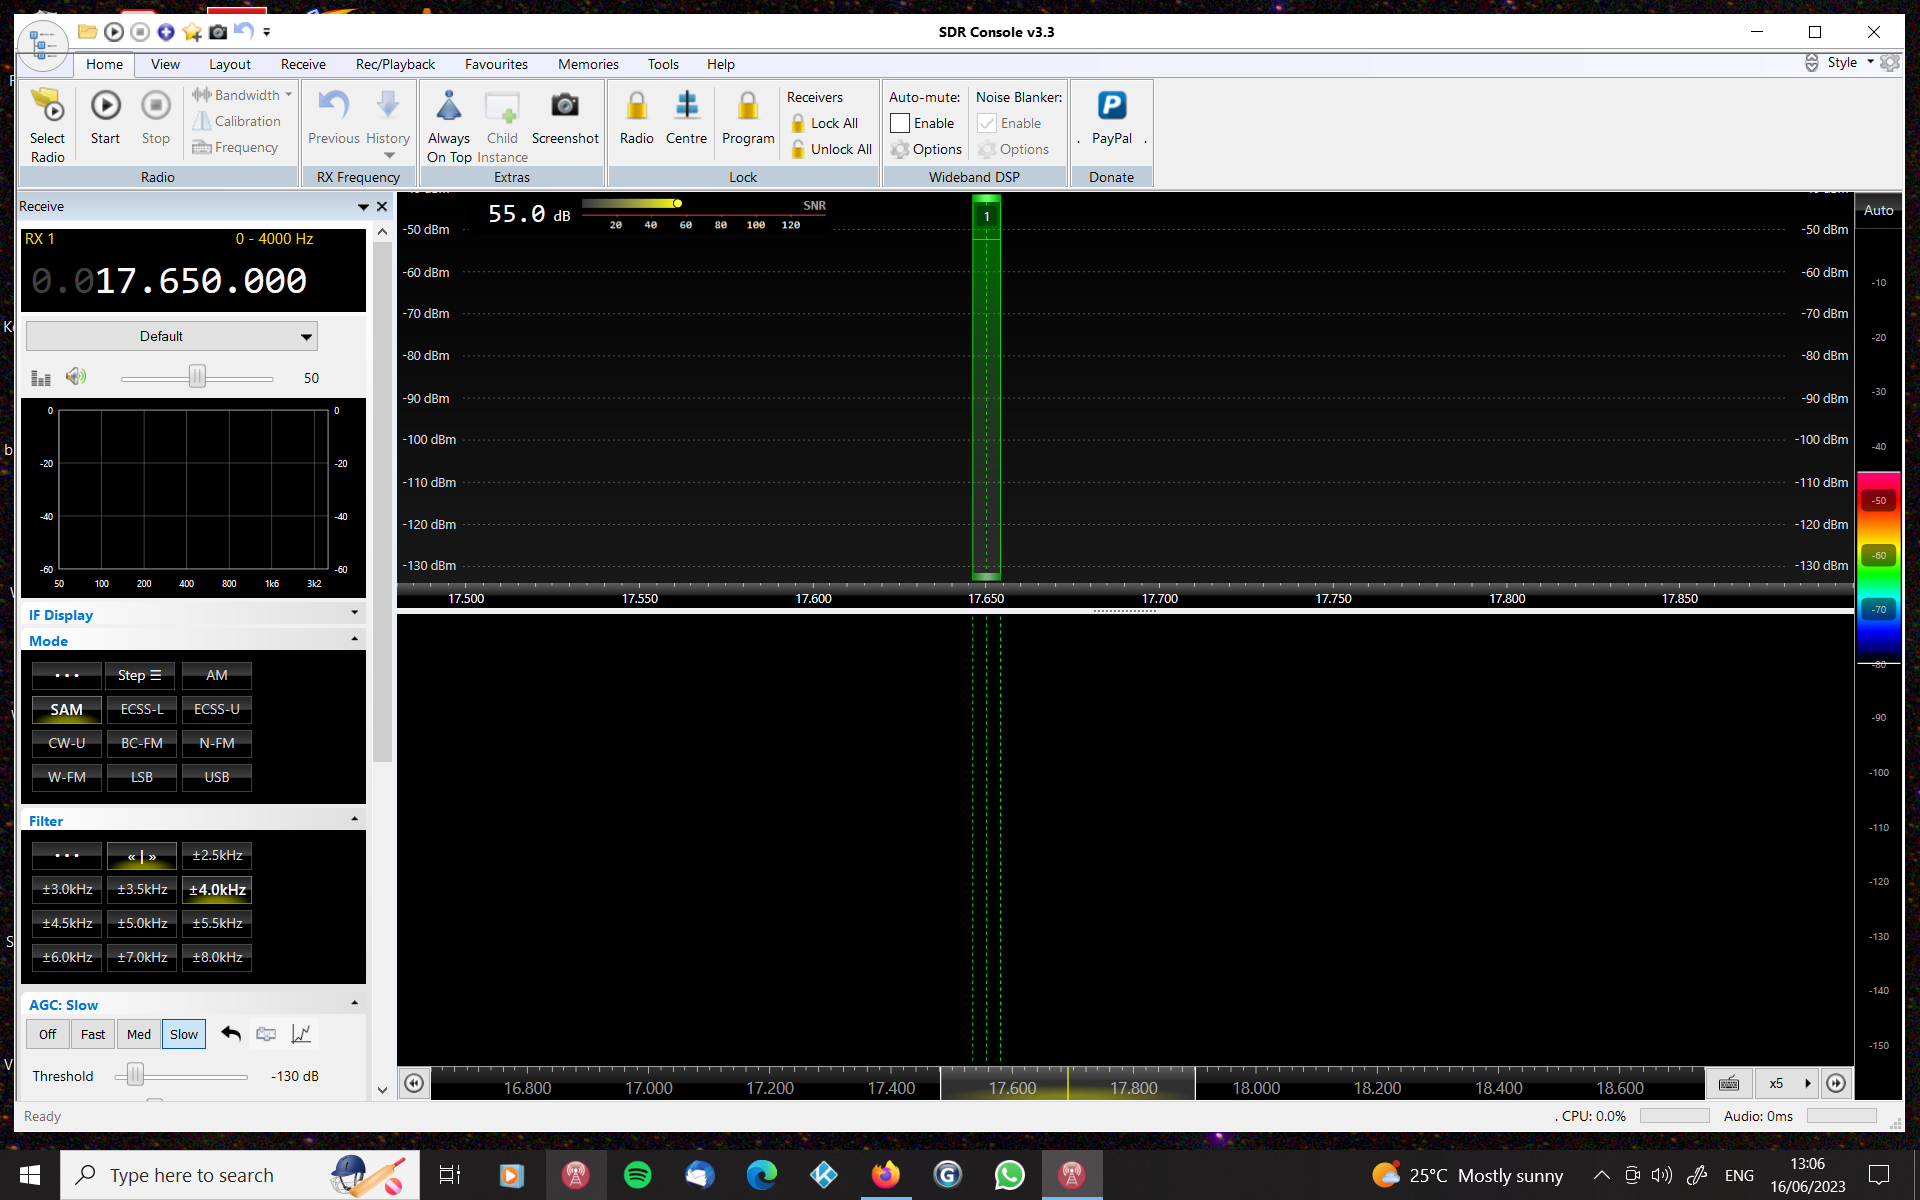Screen dimensions: 1920x1200
Task: Enable the Auto-mute checkbox
Action: (900, 123)
